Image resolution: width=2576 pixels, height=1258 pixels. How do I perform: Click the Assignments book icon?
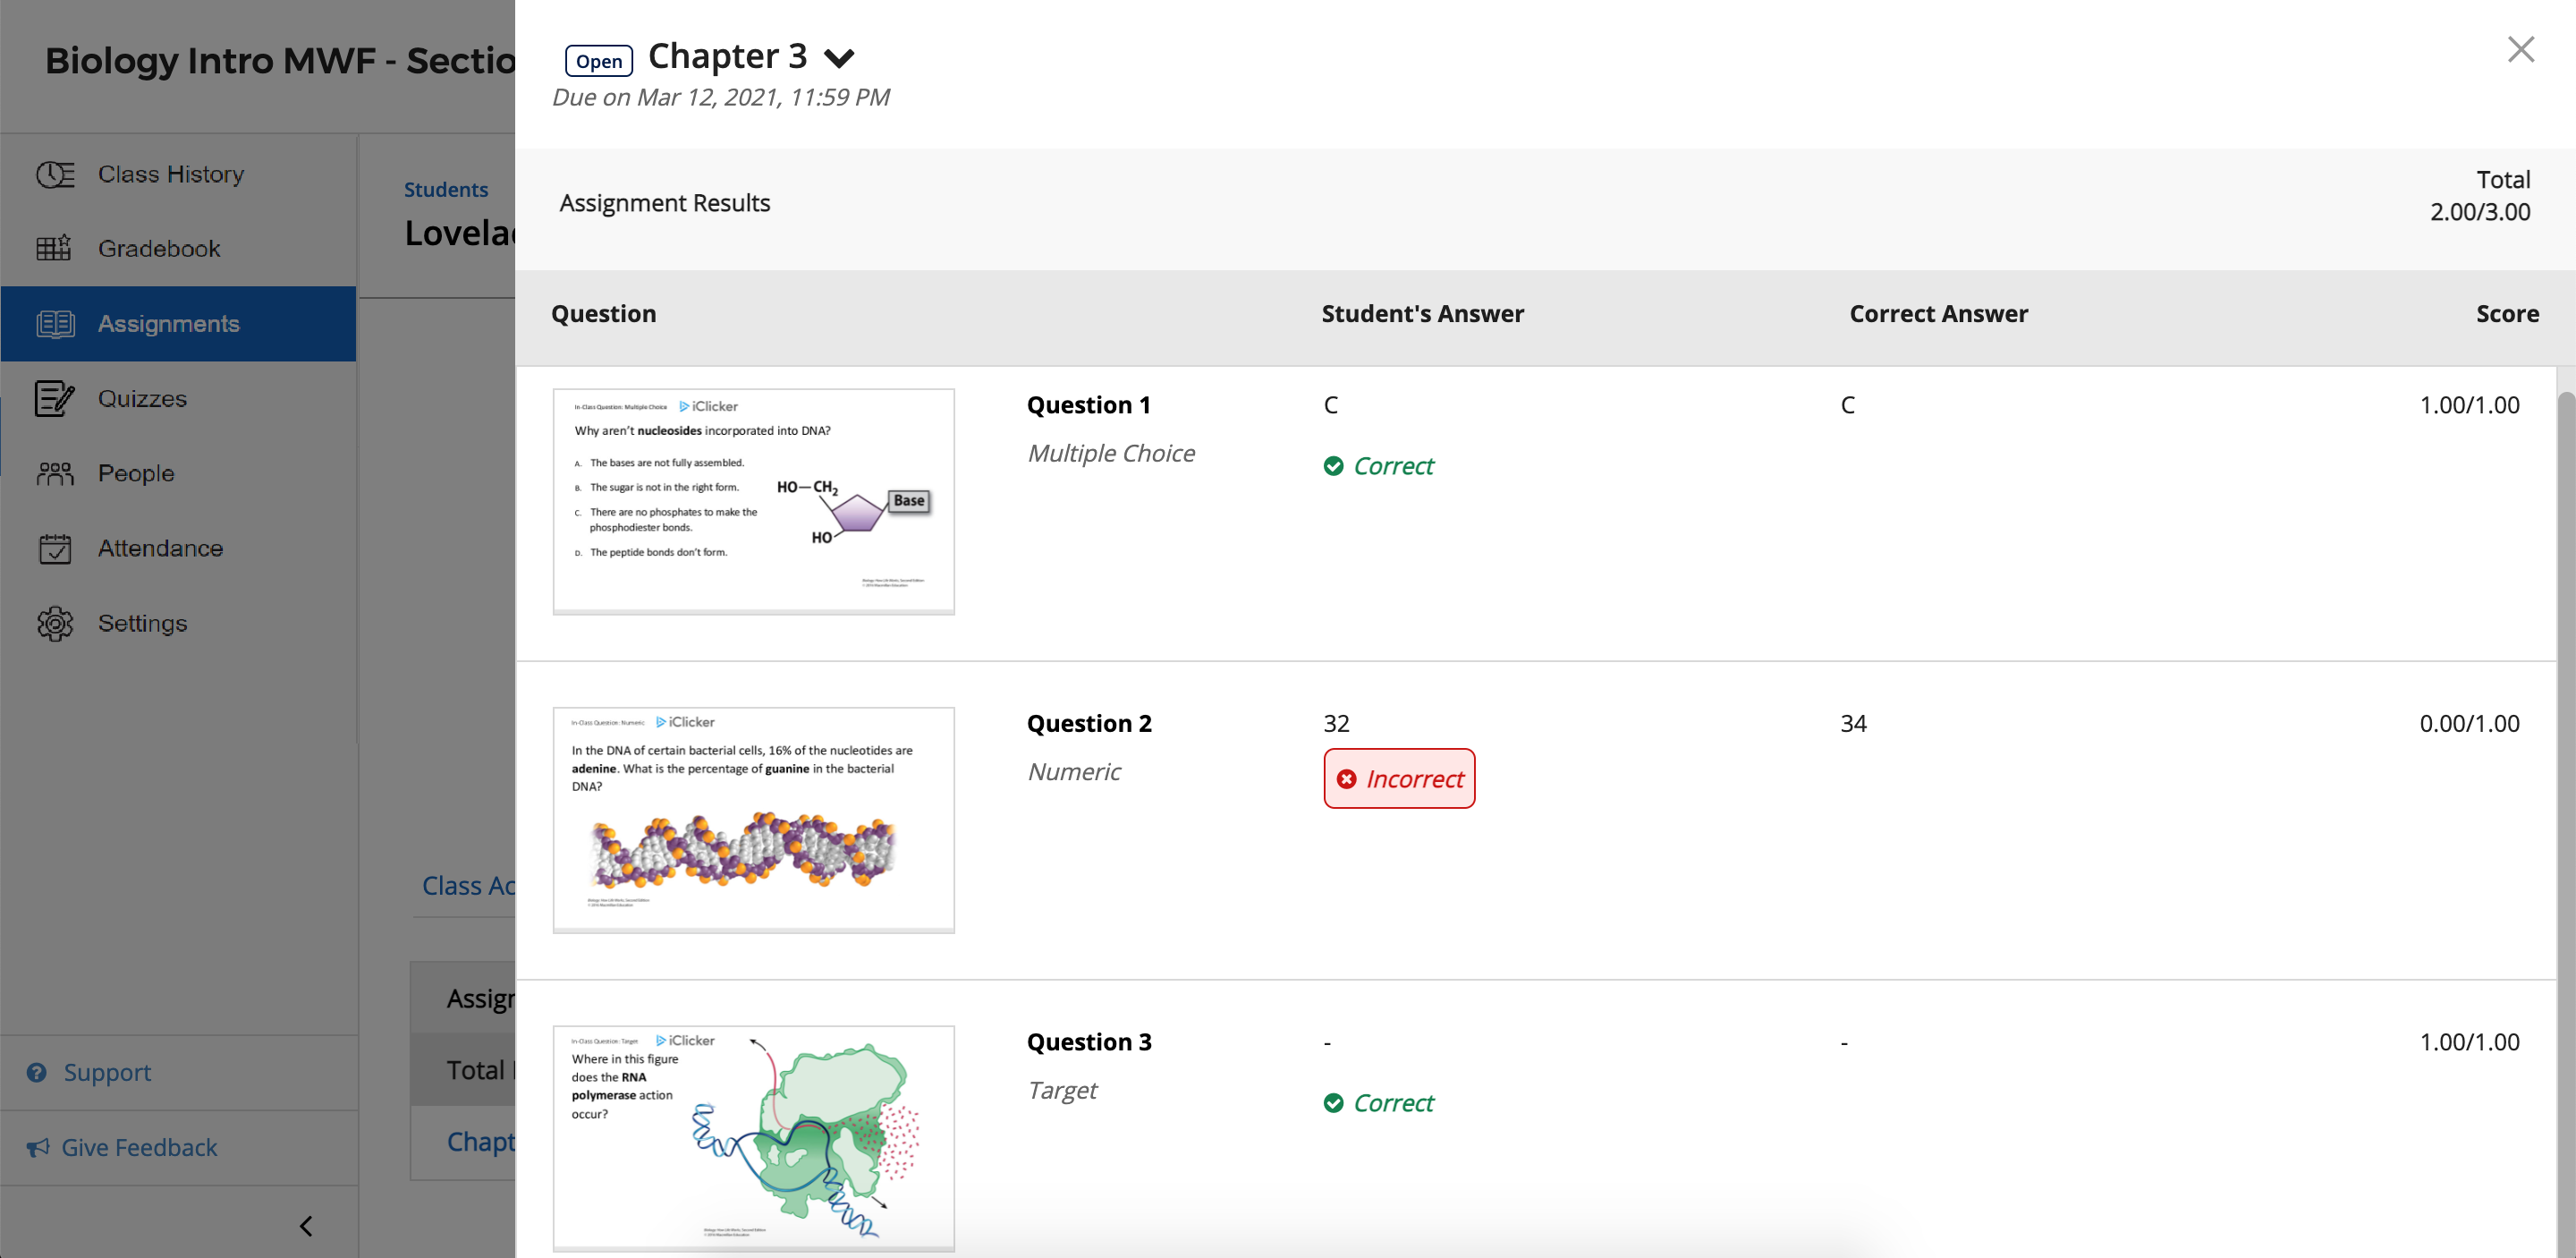point(55,323)
